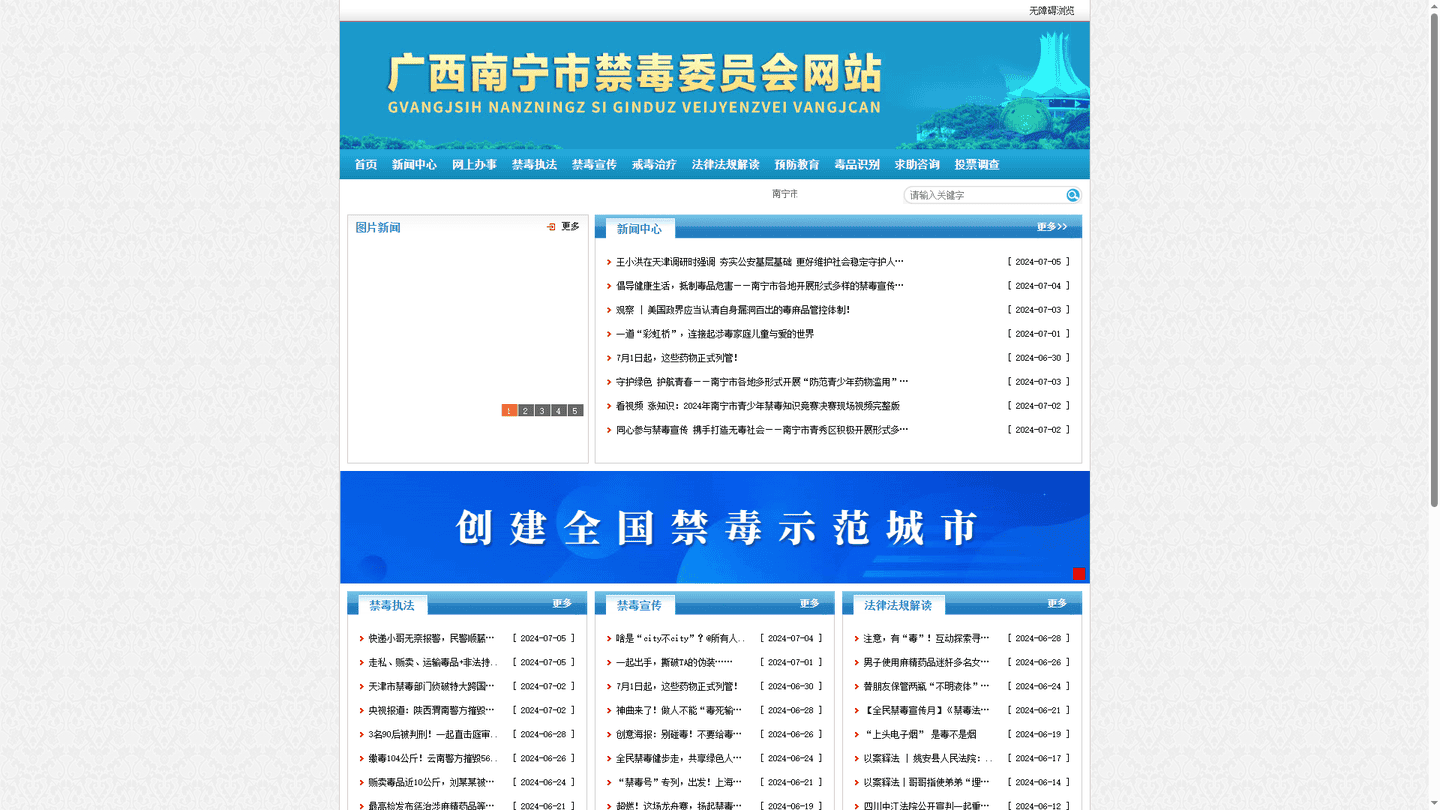Select the 法律法规解读 panel tab
Screen dimensions: 1440x810
[898, 605]
